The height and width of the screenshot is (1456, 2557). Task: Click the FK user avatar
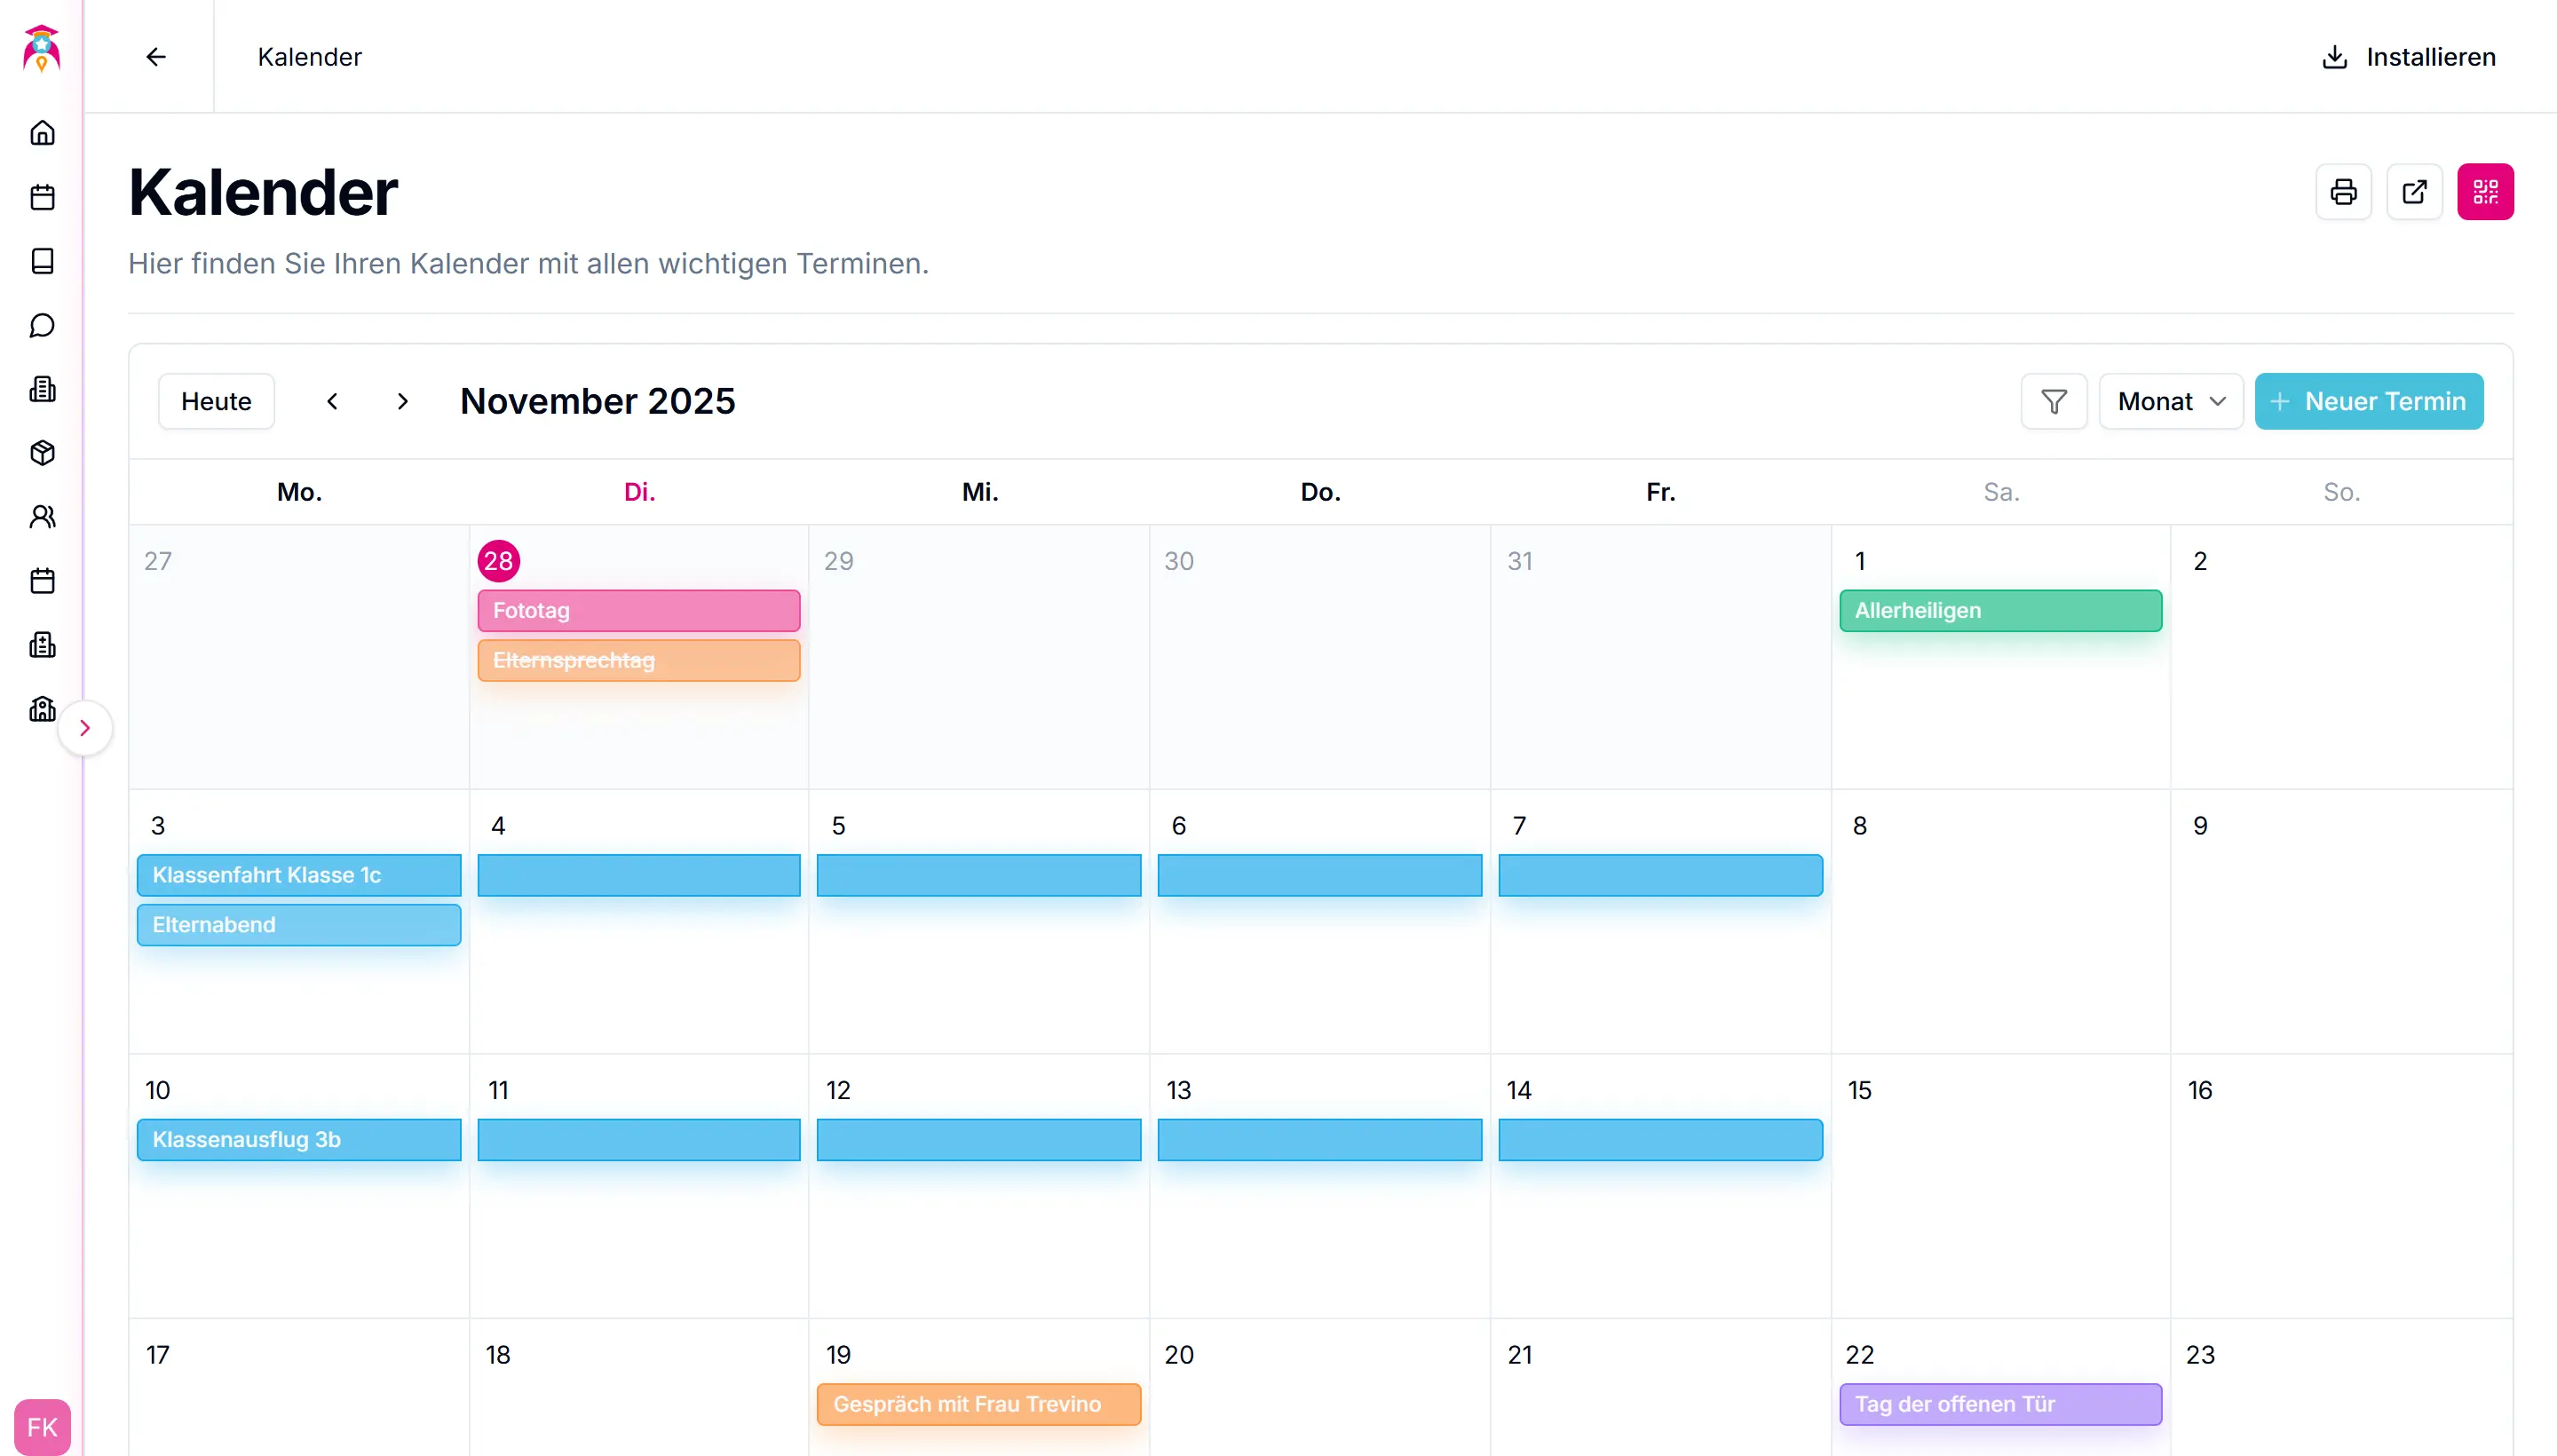pos(42,1427)
